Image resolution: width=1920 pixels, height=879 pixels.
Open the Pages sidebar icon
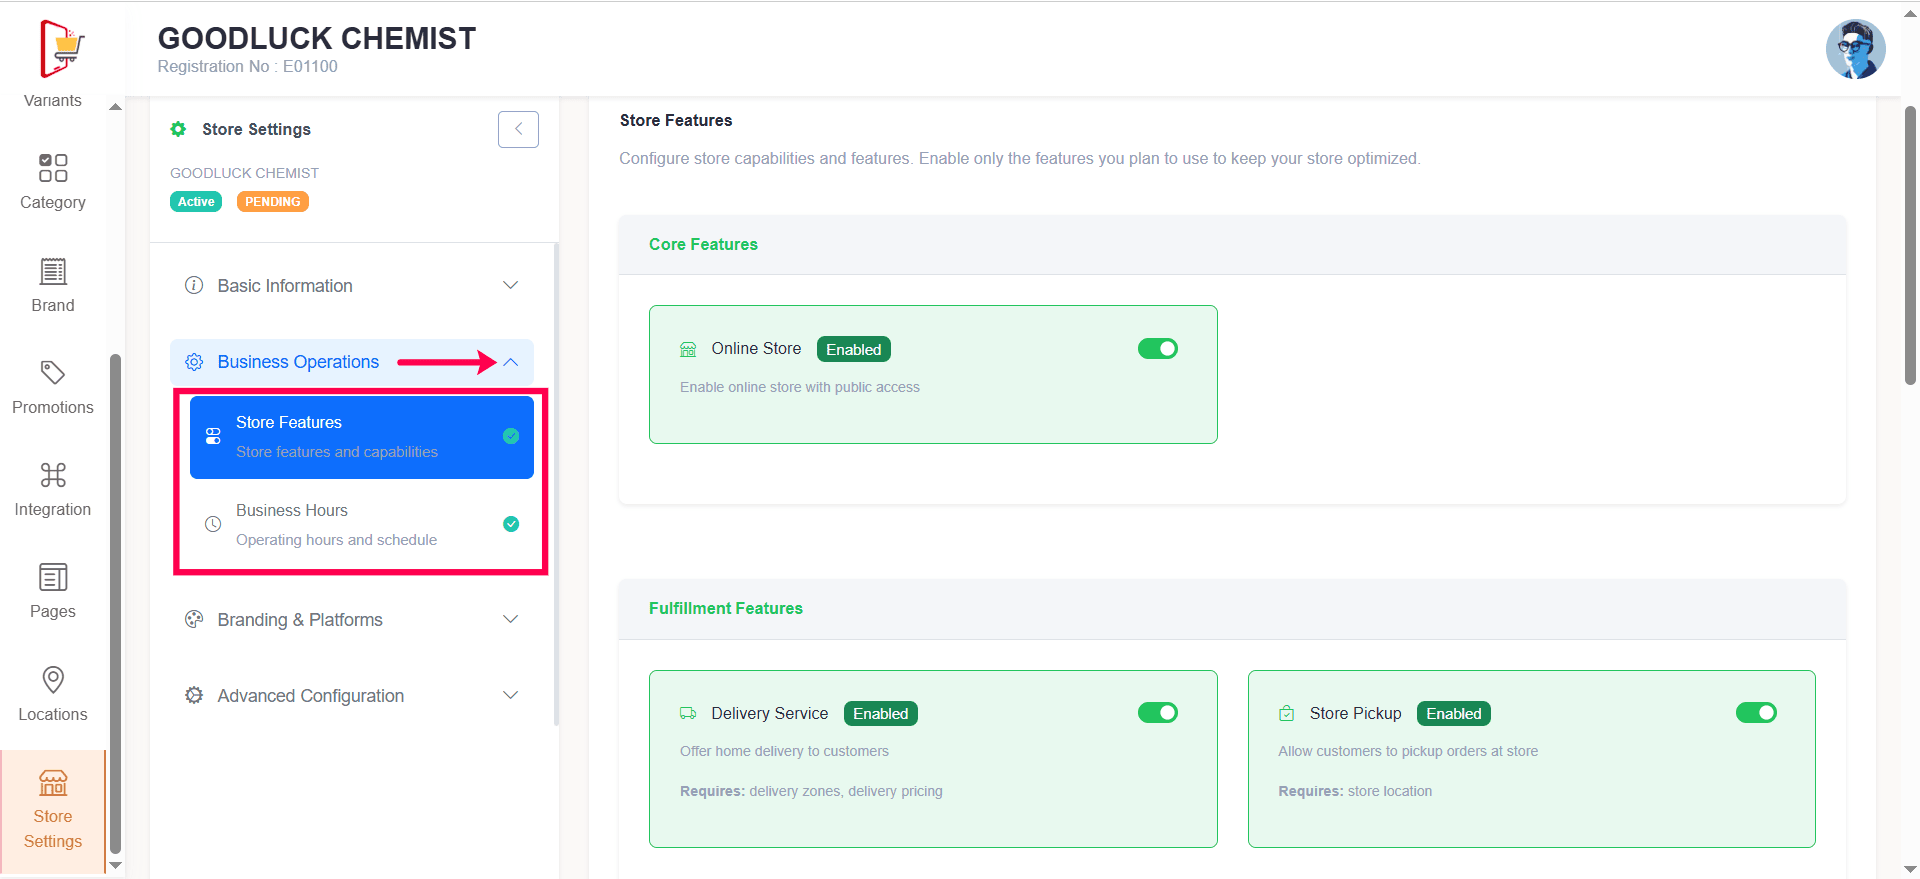click(53, 577)
